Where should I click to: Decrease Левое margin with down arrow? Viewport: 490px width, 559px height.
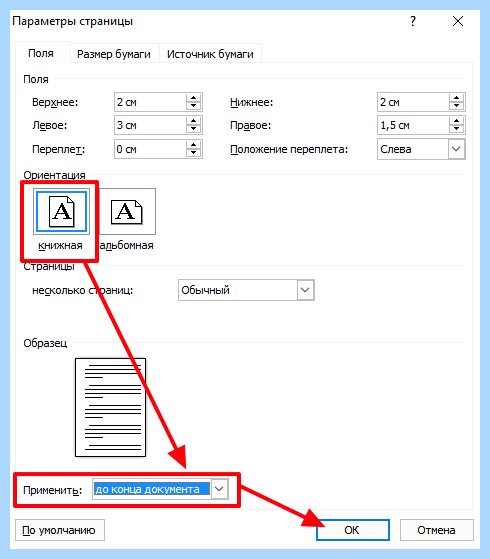click(193, 129)
